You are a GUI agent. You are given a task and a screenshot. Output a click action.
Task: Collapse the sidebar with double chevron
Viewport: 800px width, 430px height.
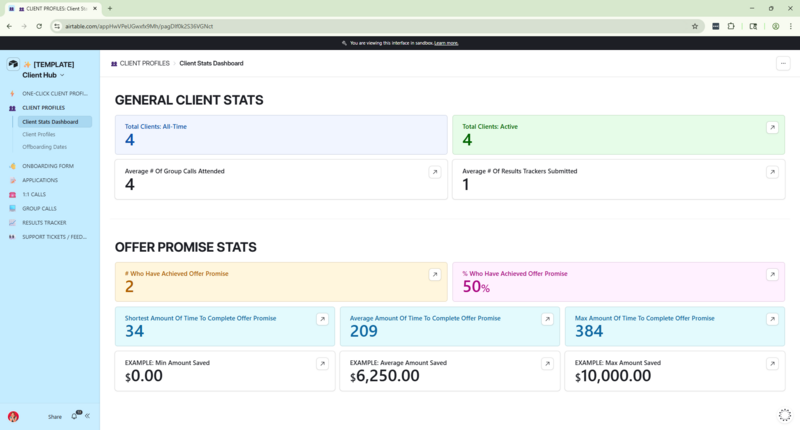[x=88, y=416]
